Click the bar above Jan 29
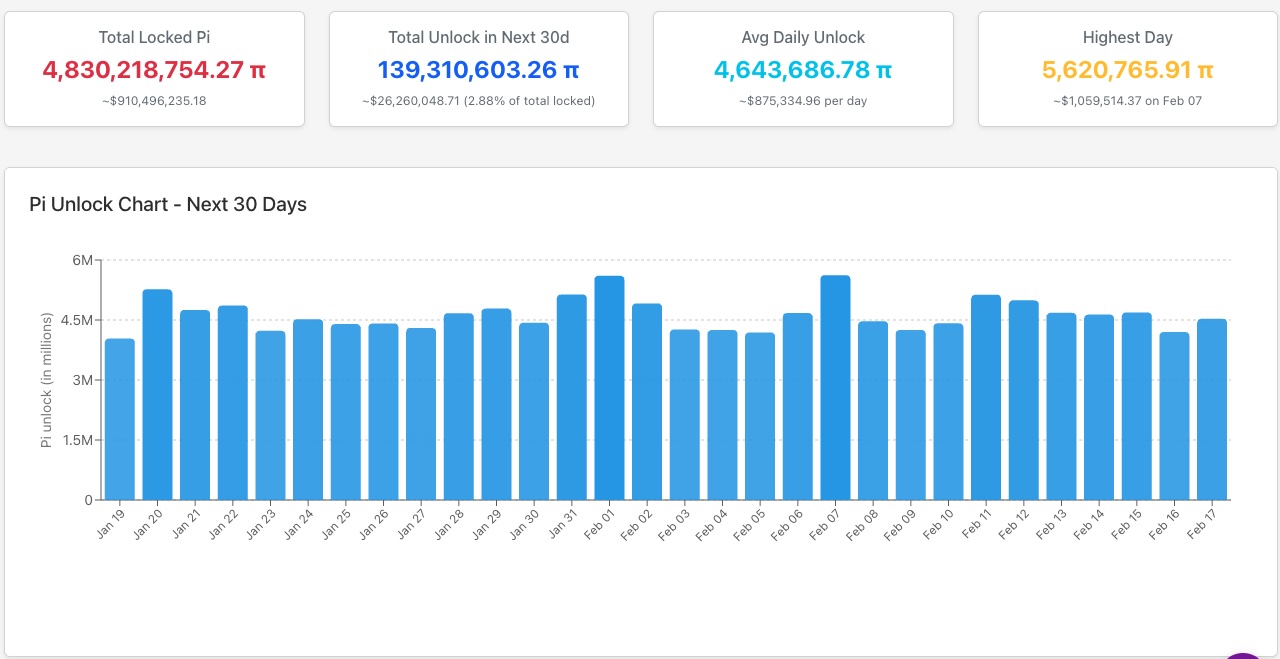This screenshot has width=1280, height=659. (x=496, y=404)
